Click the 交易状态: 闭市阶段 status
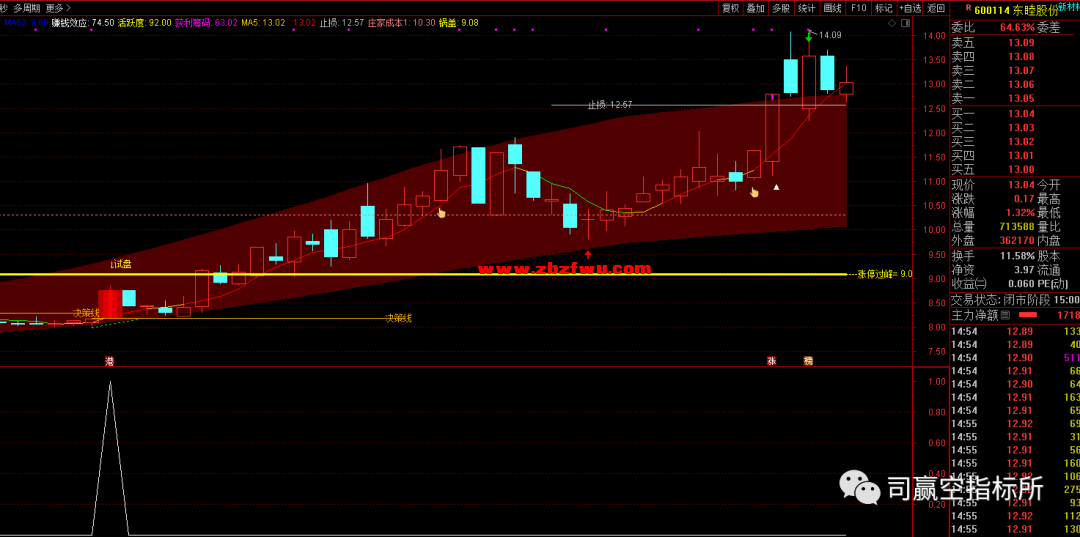The image size is (1080, 537). pyautogui.click(x=1001, y=299)
